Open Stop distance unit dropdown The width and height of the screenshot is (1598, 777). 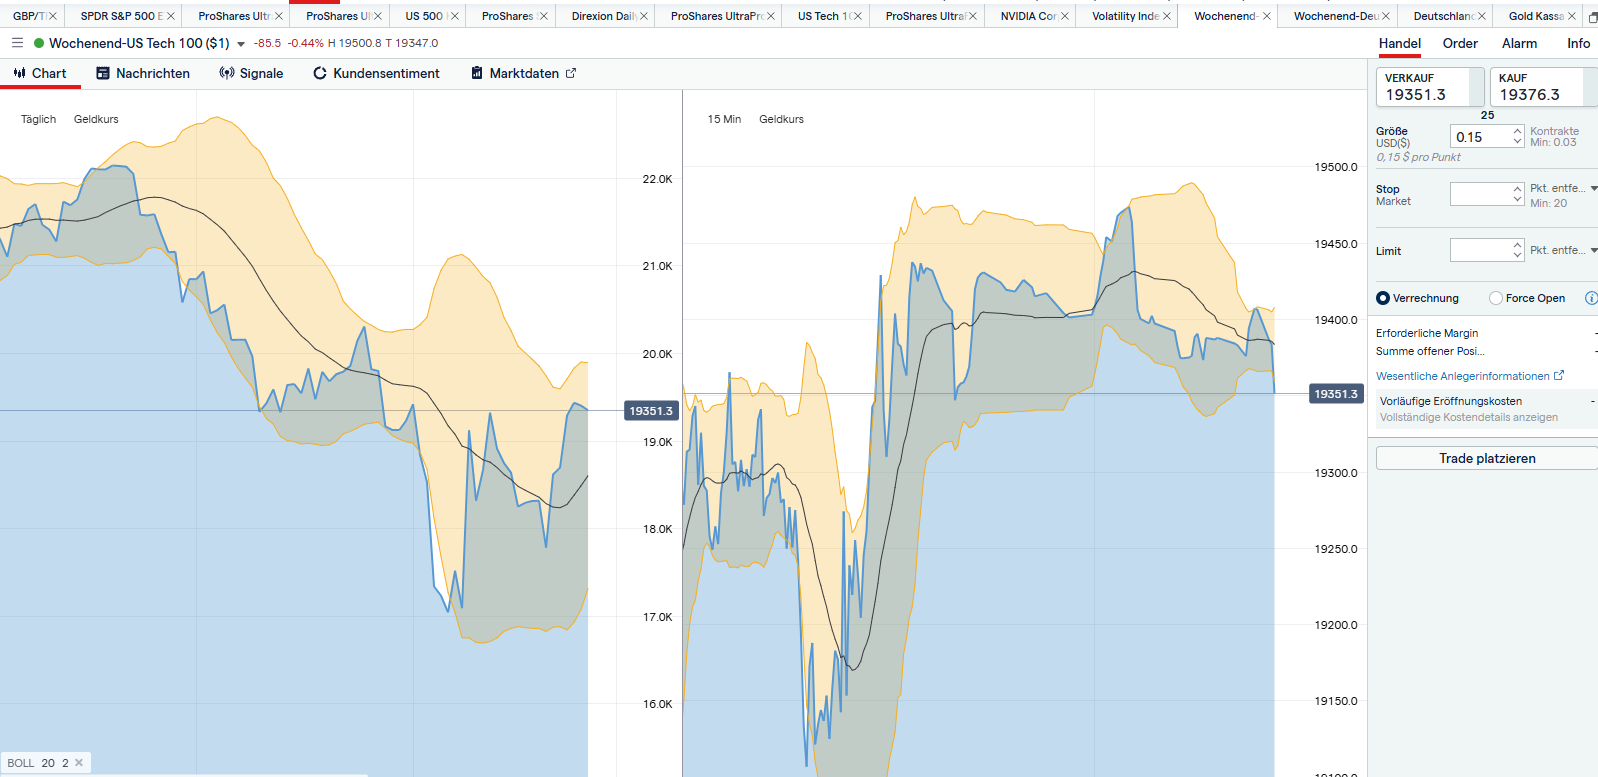pyautogui.click(x=1593, y=188)
